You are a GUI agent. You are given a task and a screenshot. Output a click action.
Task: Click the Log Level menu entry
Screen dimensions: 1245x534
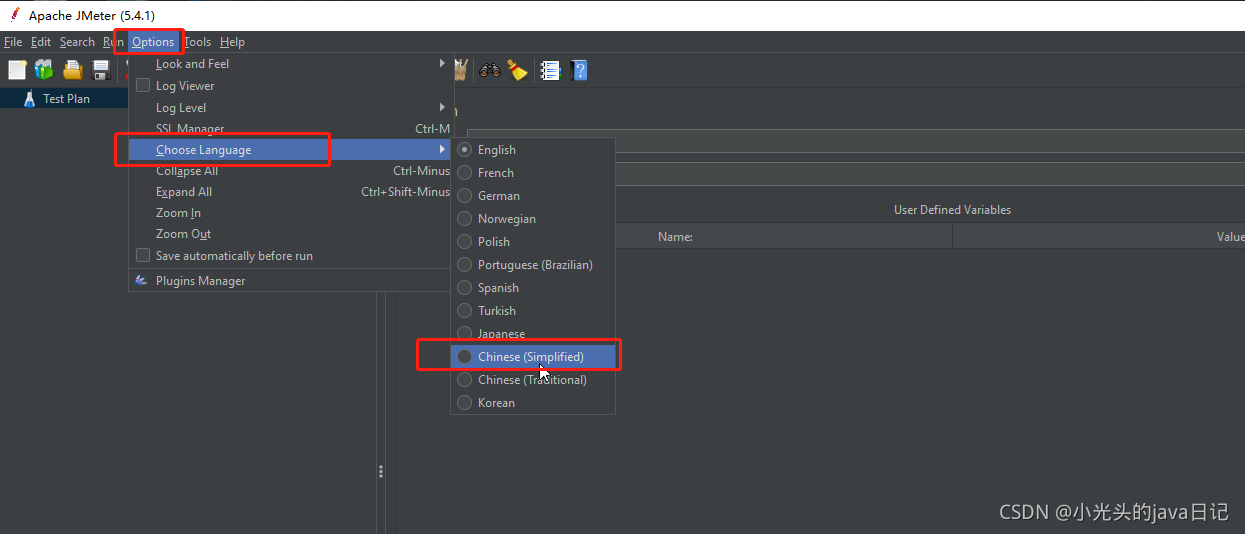[291, 107]
